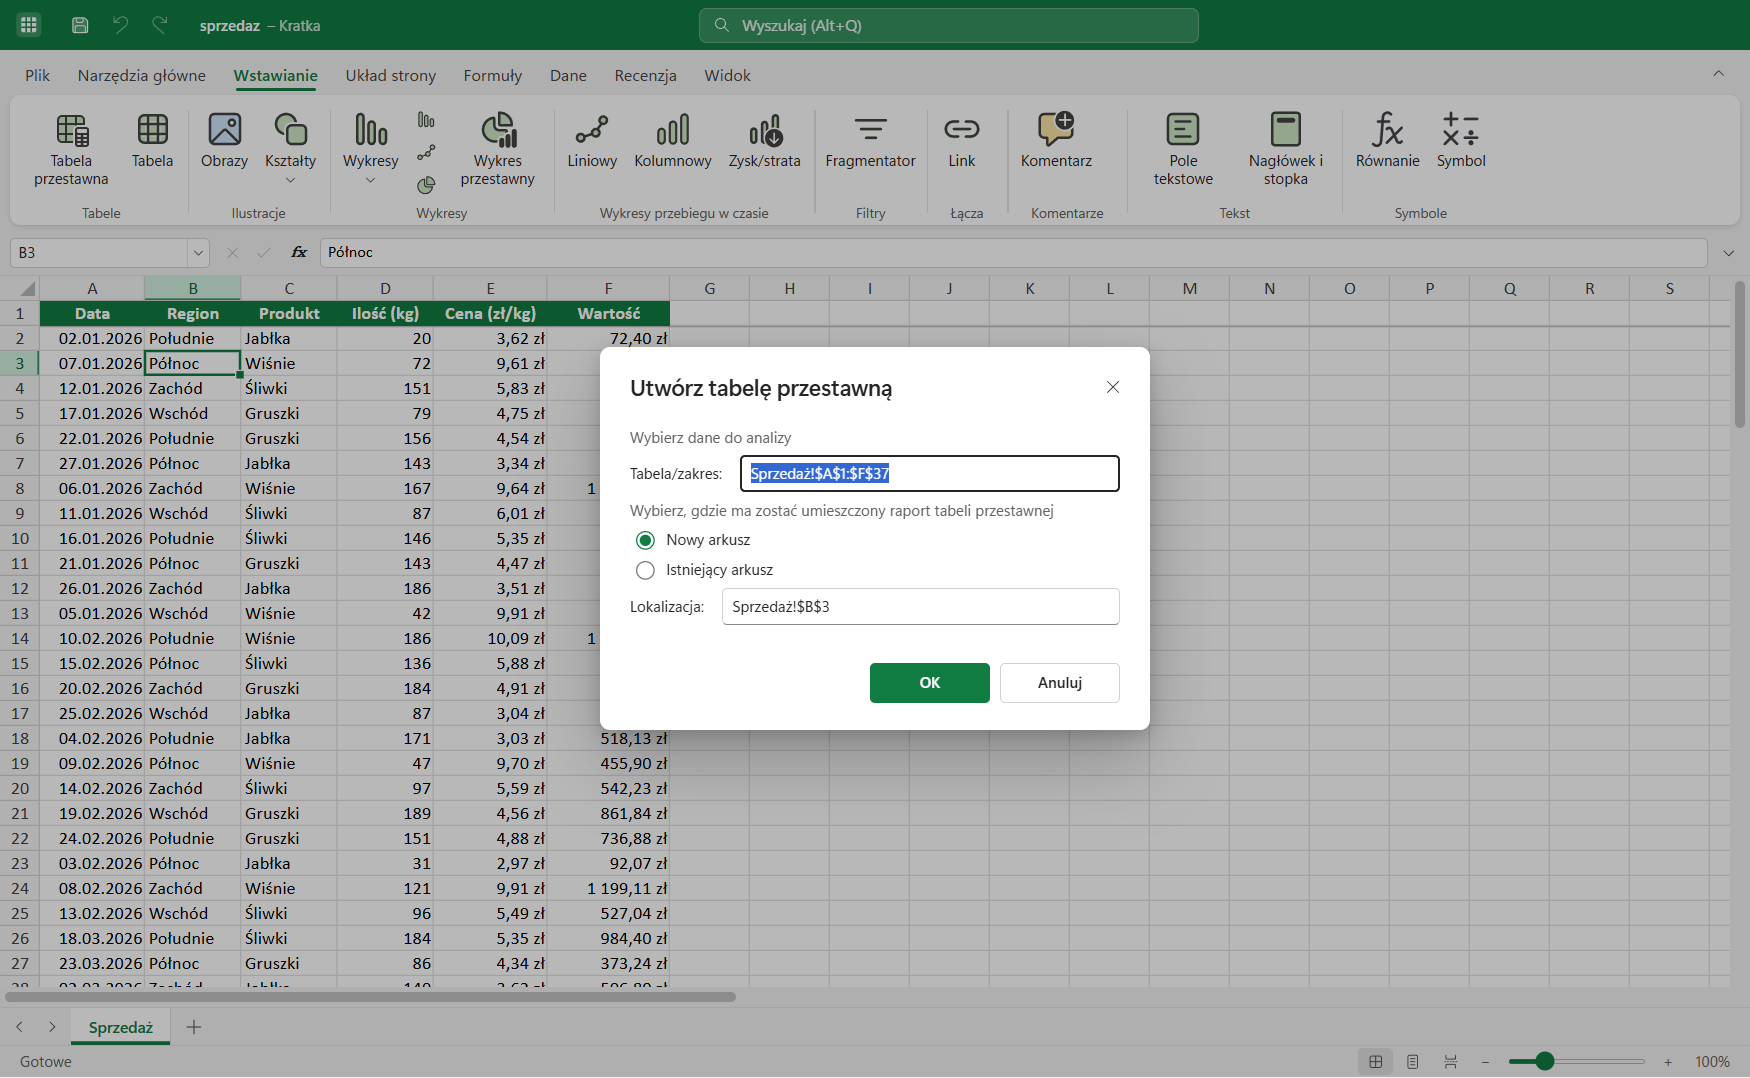
Task: Click the app launcher grid icon
Action: click(28, 25)
